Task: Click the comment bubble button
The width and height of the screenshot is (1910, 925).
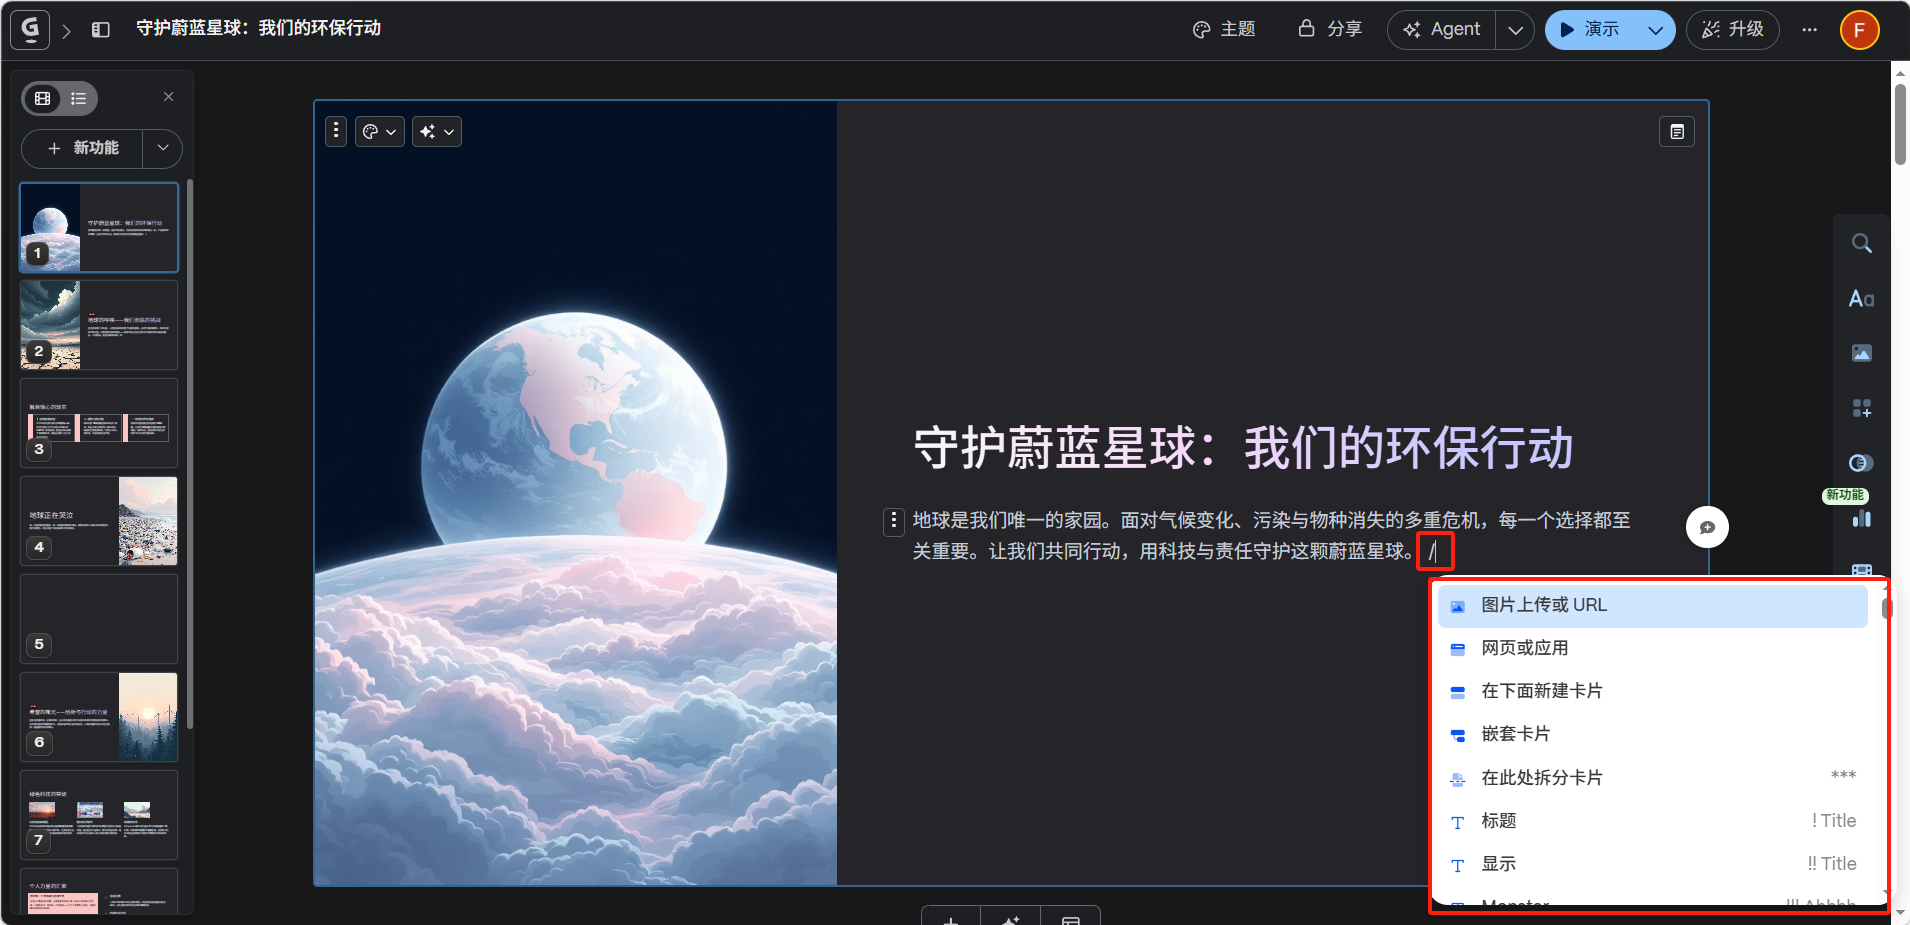Action: [x=1707, y=527]
